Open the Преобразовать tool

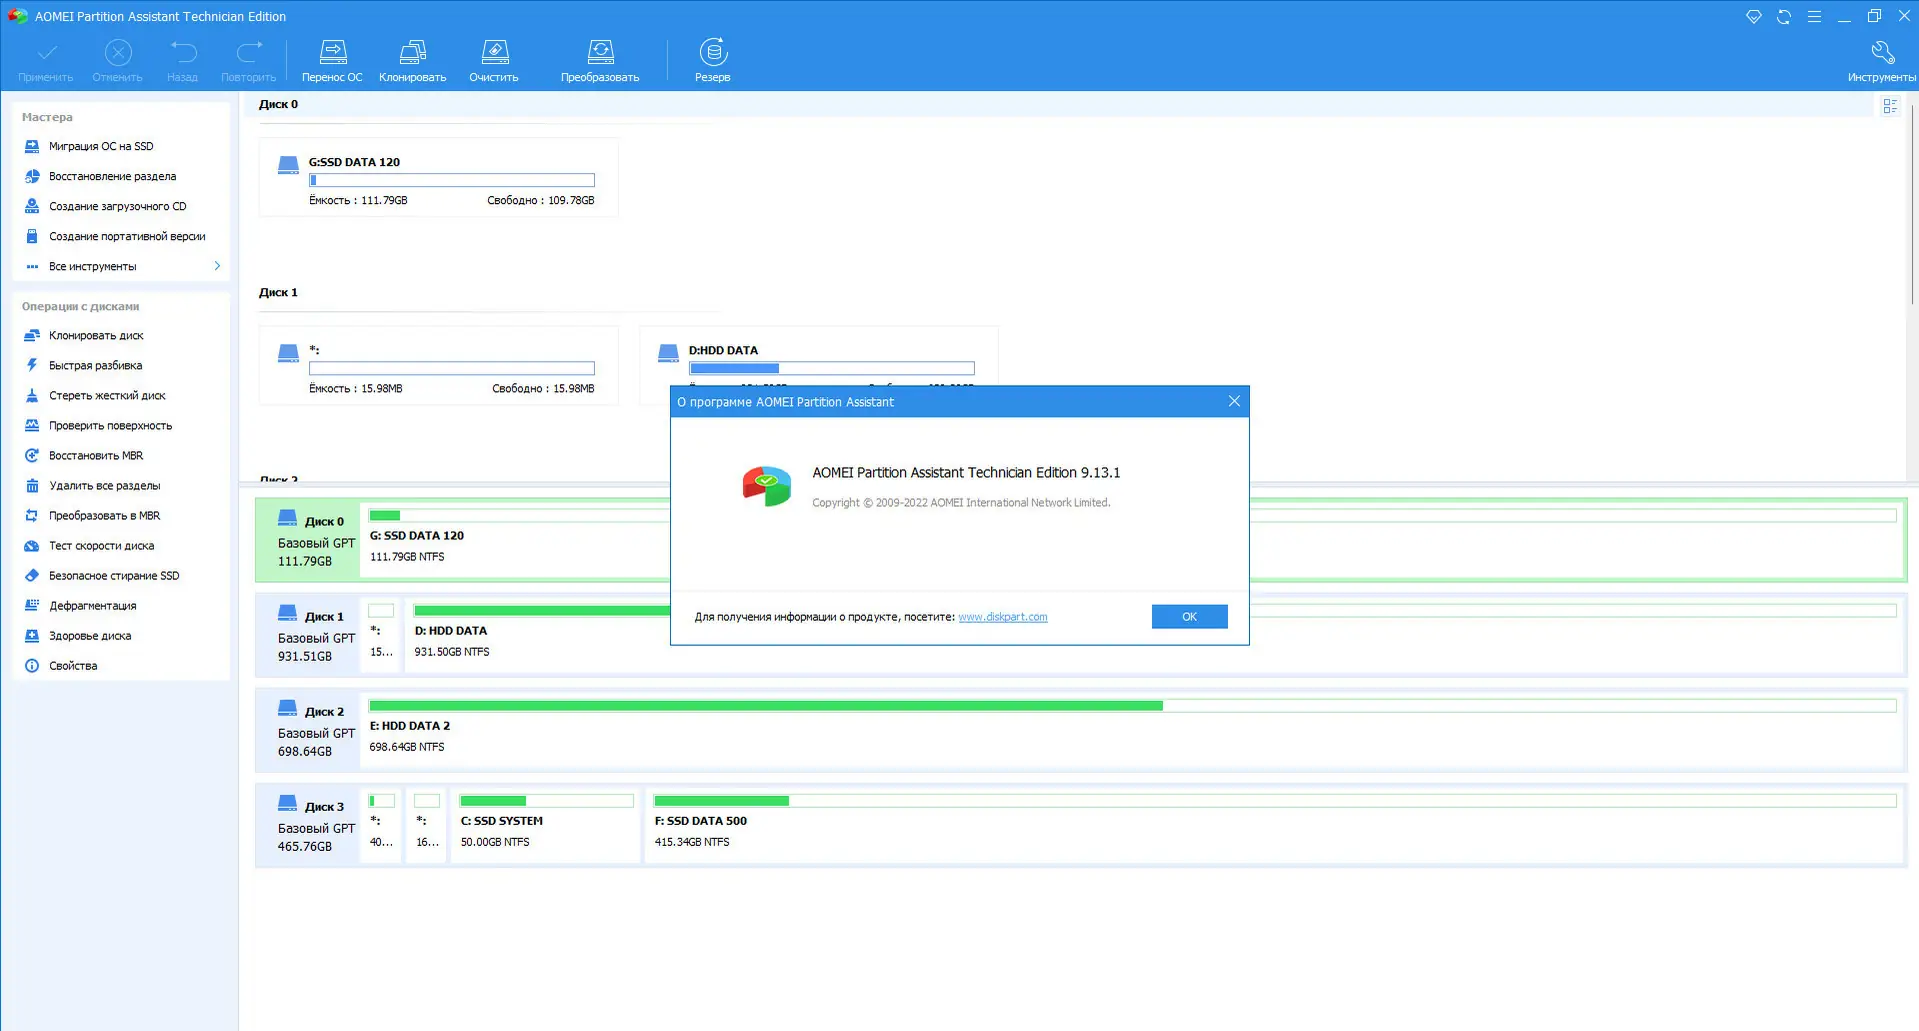pos(600,60)
